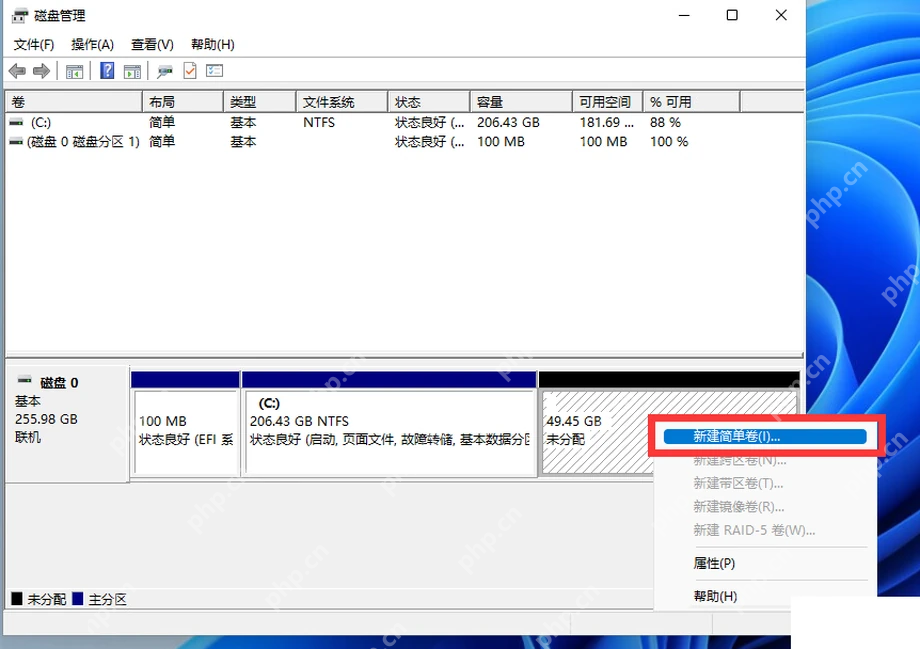Click the black 未分配 legend swatch
Screen dimensions: 920x649
pyautogui.click(x=16, y=599)
